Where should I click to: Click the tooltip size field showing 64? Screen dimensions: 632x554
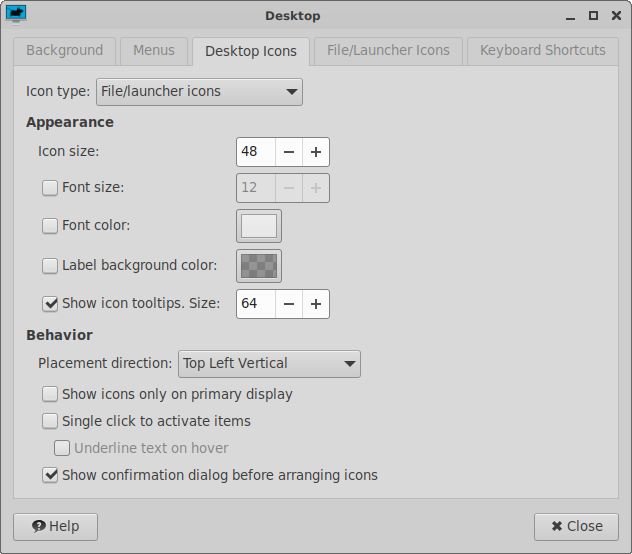pyautogui.click(x=256, y=304)
